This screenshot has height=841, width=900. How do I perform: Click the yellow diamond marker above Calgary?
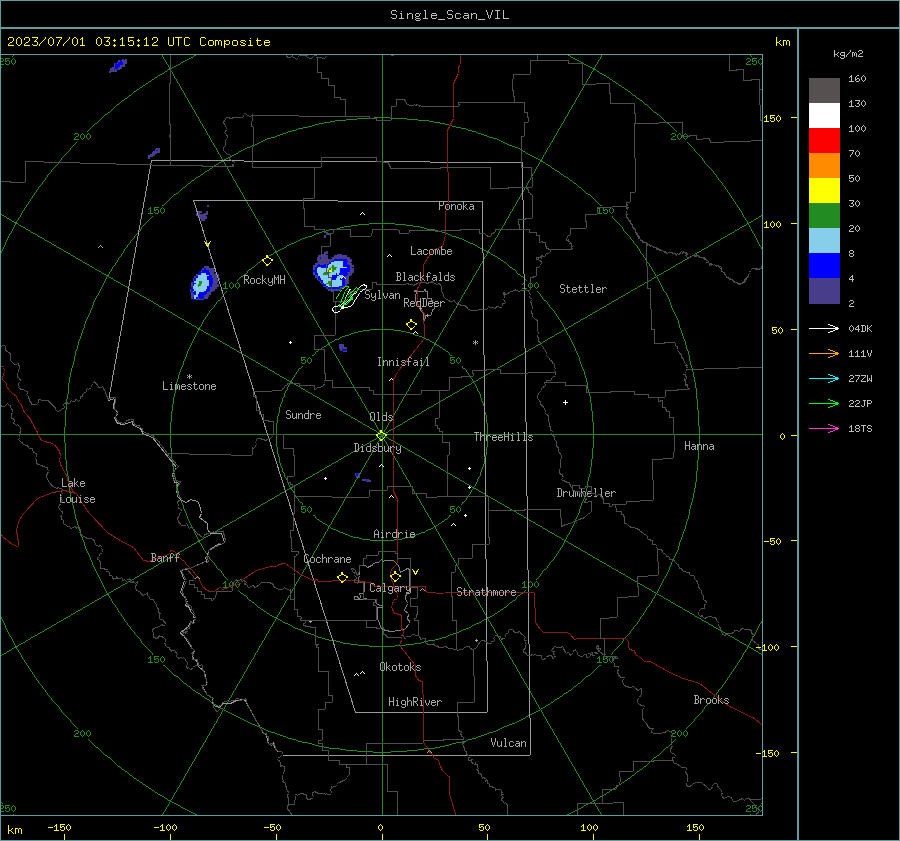pos(395,576)
